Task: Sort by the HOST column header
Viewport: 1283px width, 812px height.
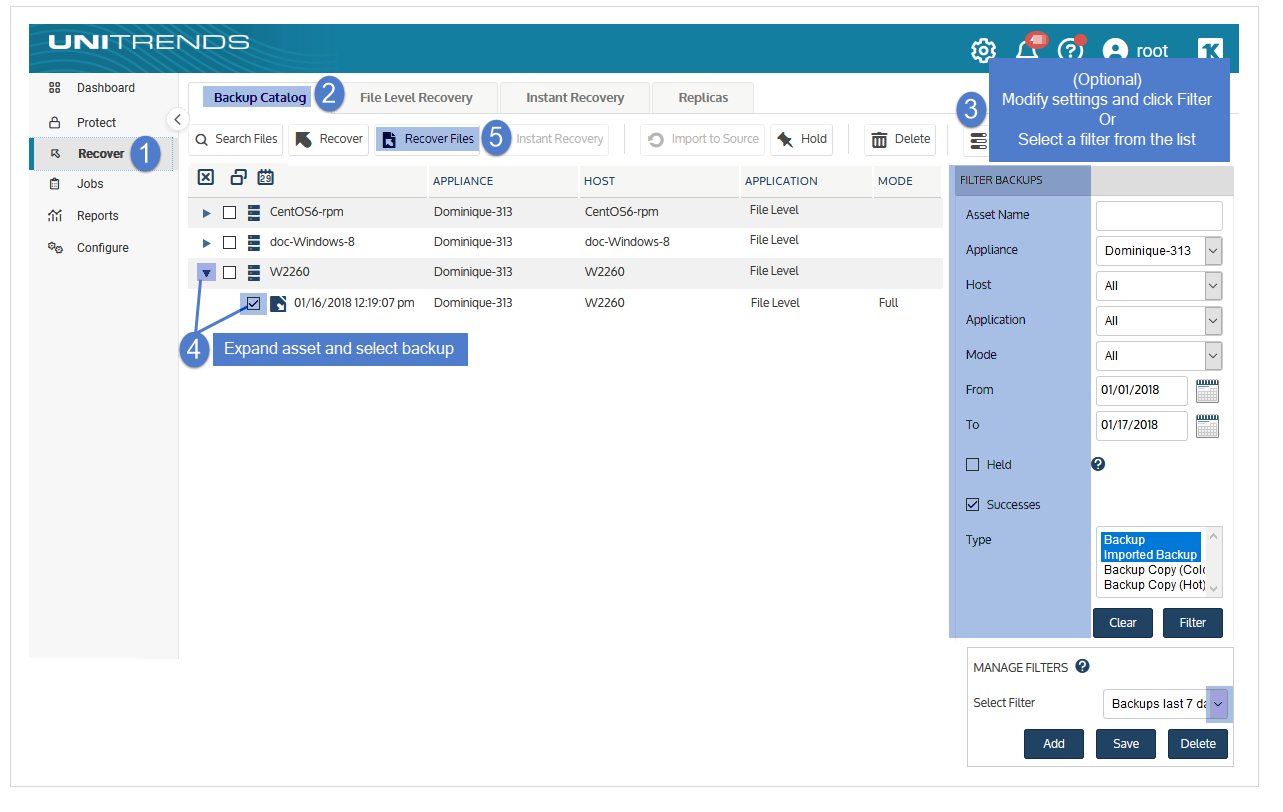Action: [600, 181]
